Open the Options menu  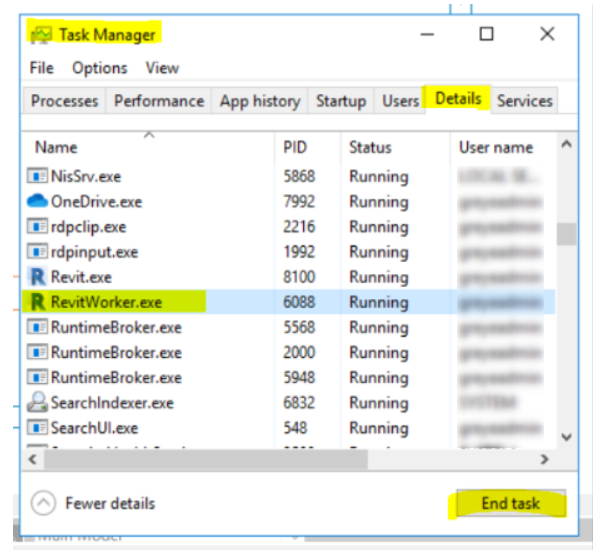(x=100, y=68)
